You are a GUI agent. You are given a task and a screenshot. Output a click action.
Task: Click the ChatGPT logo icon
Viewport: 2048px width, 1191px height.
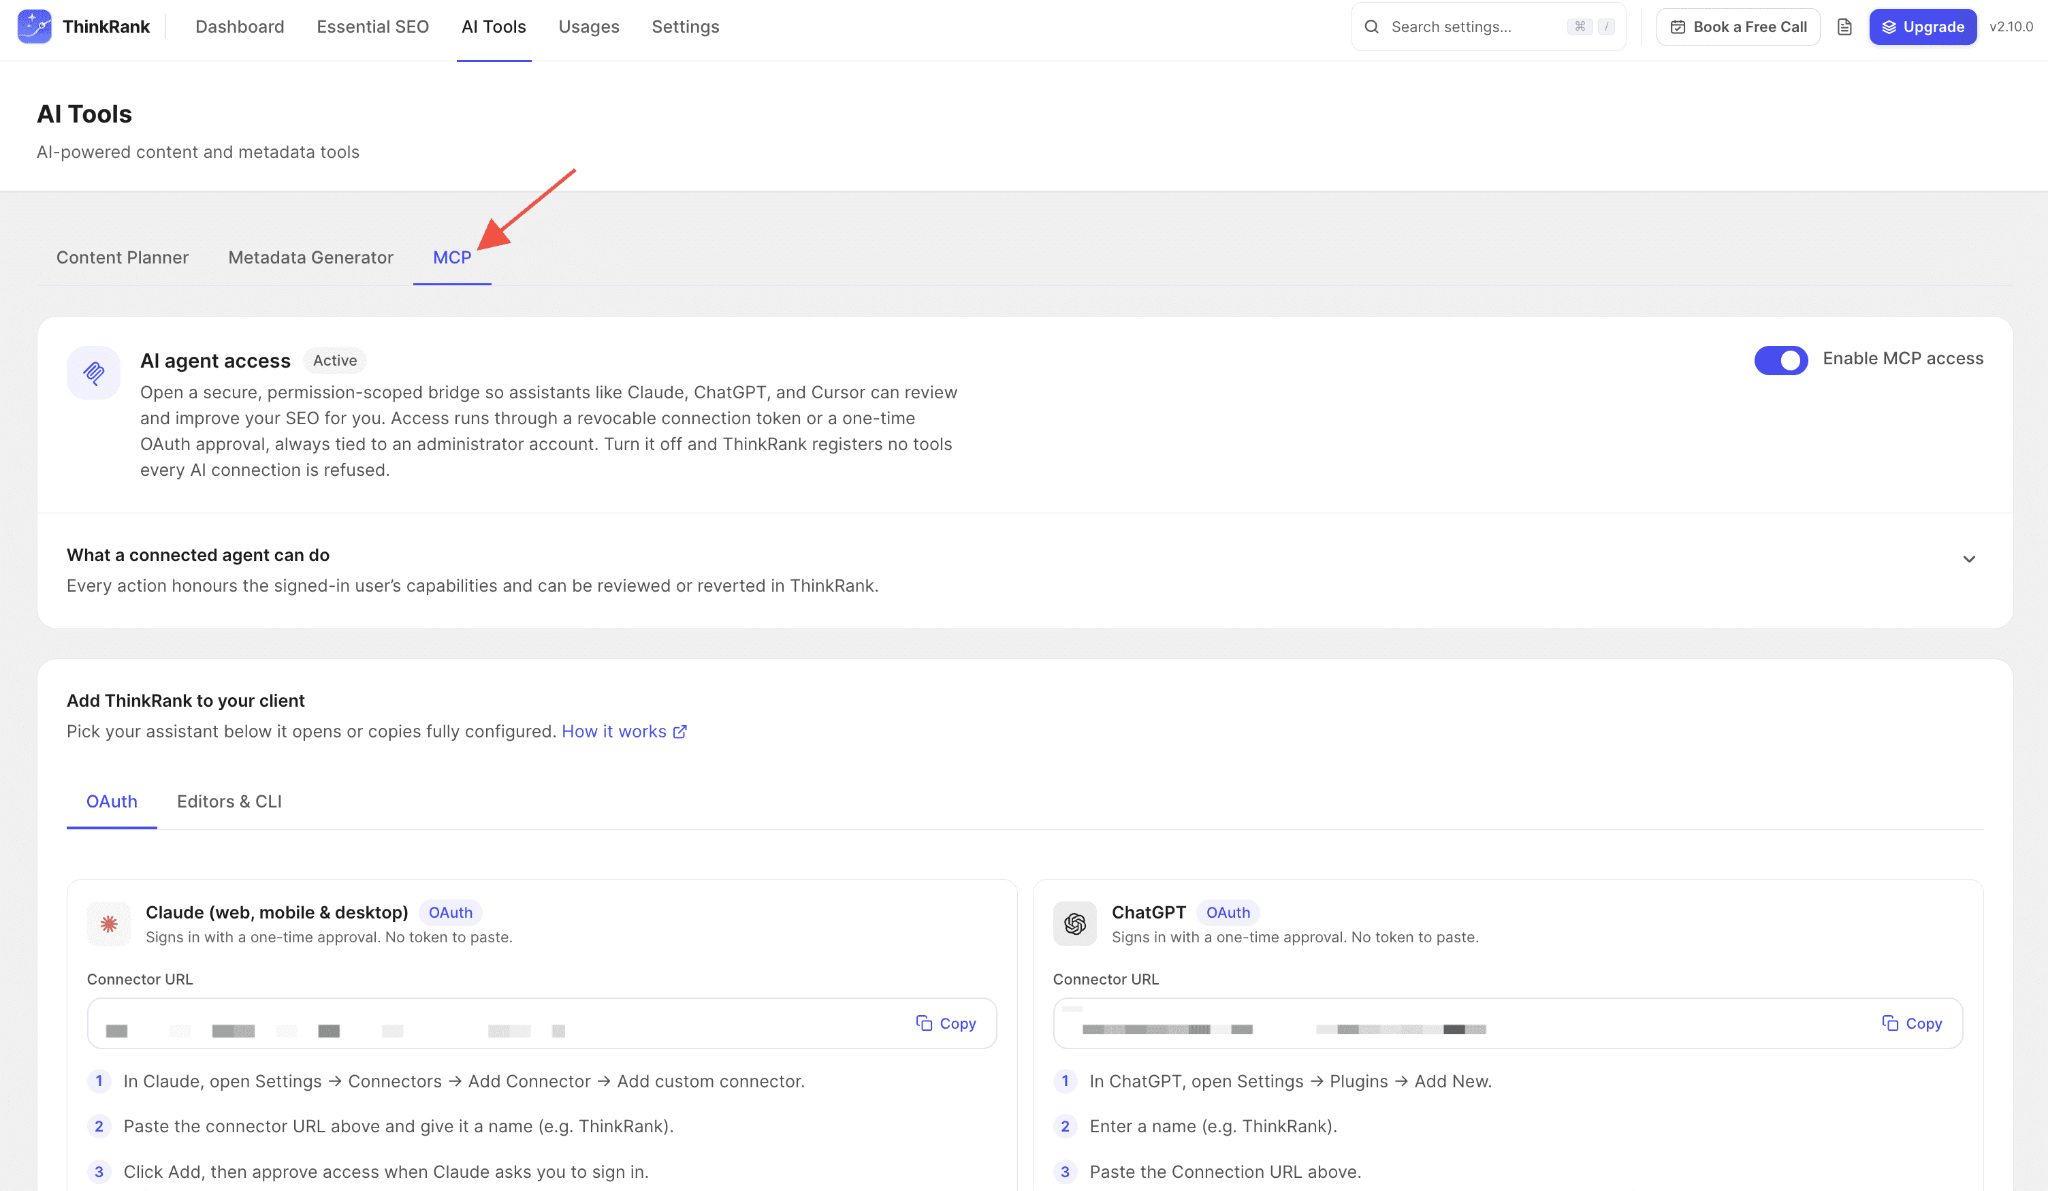(x=1075, y=924)
